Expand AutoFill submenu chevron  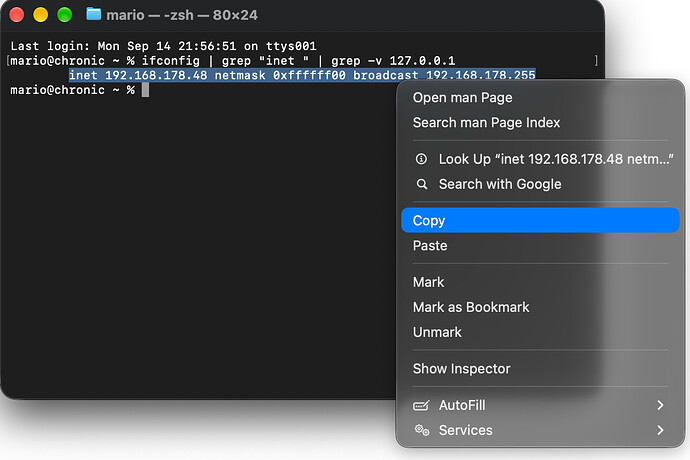[660, 405]
